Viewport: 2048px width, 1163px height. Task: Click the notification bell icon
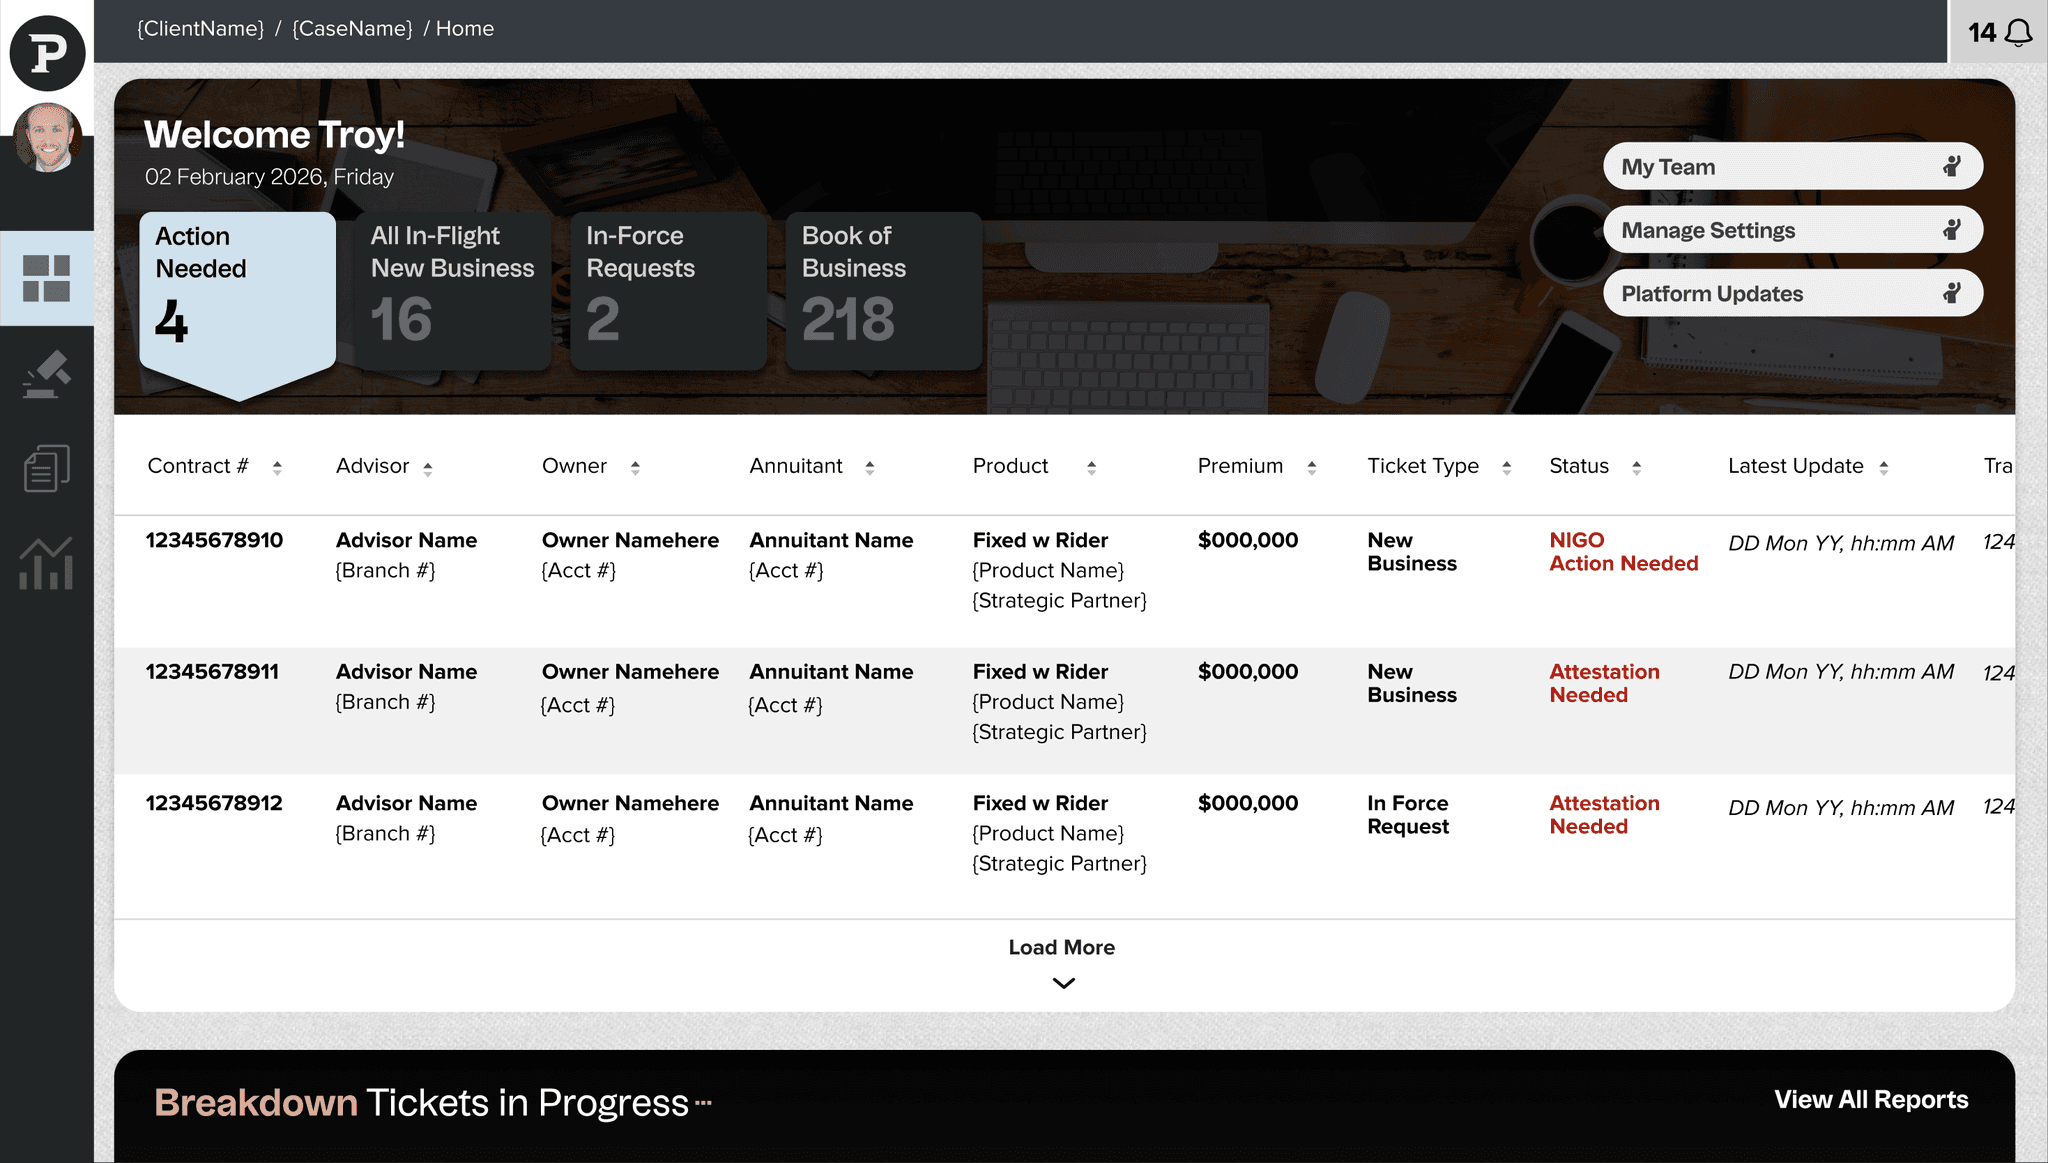[2019, 33]
